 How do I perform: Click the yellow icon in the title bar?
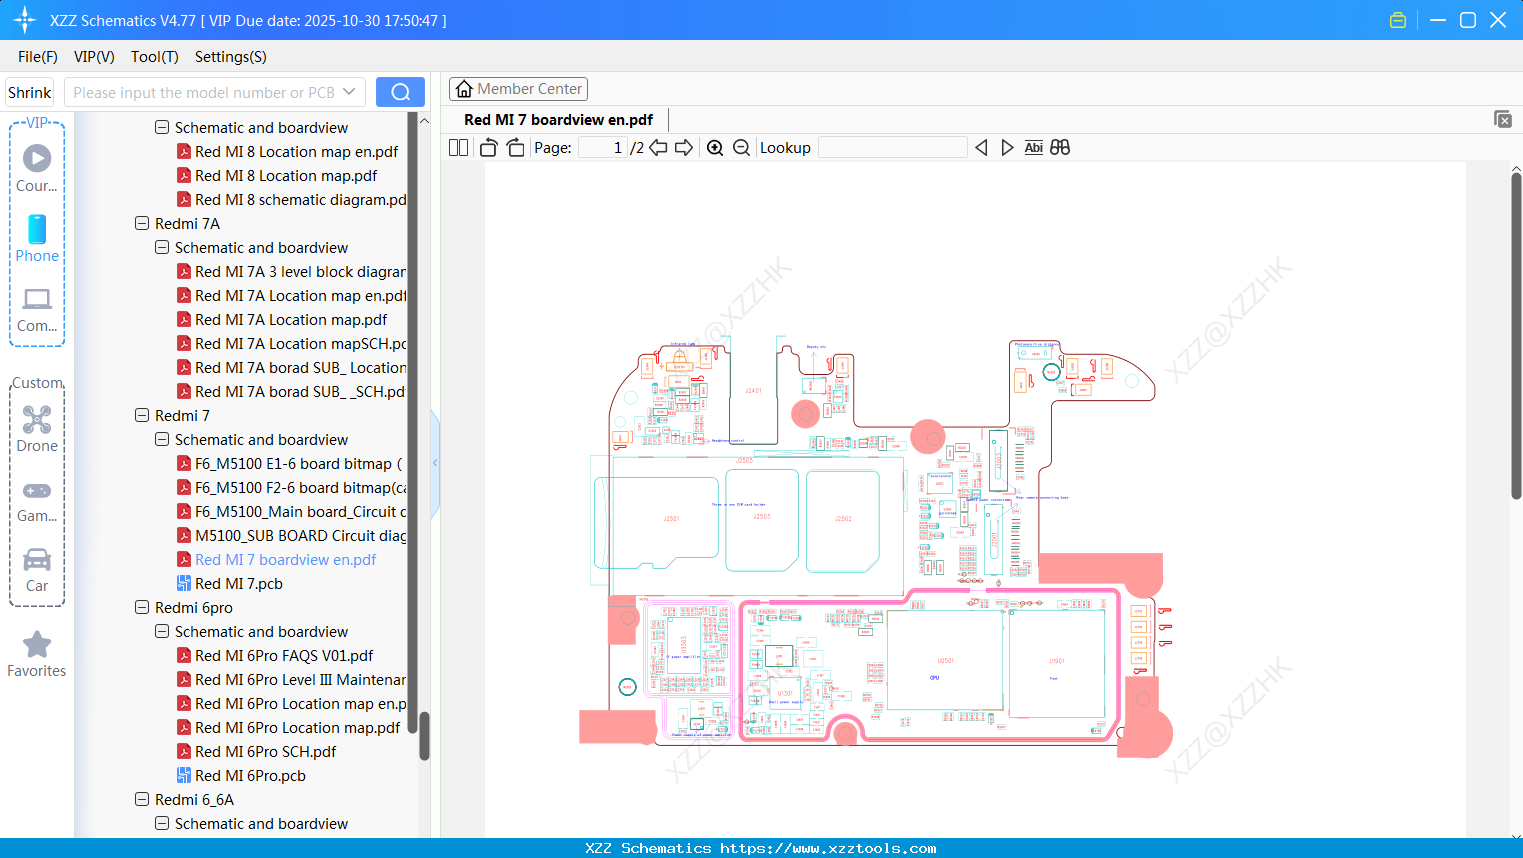pyautogui.click(x=1398, y=20)
